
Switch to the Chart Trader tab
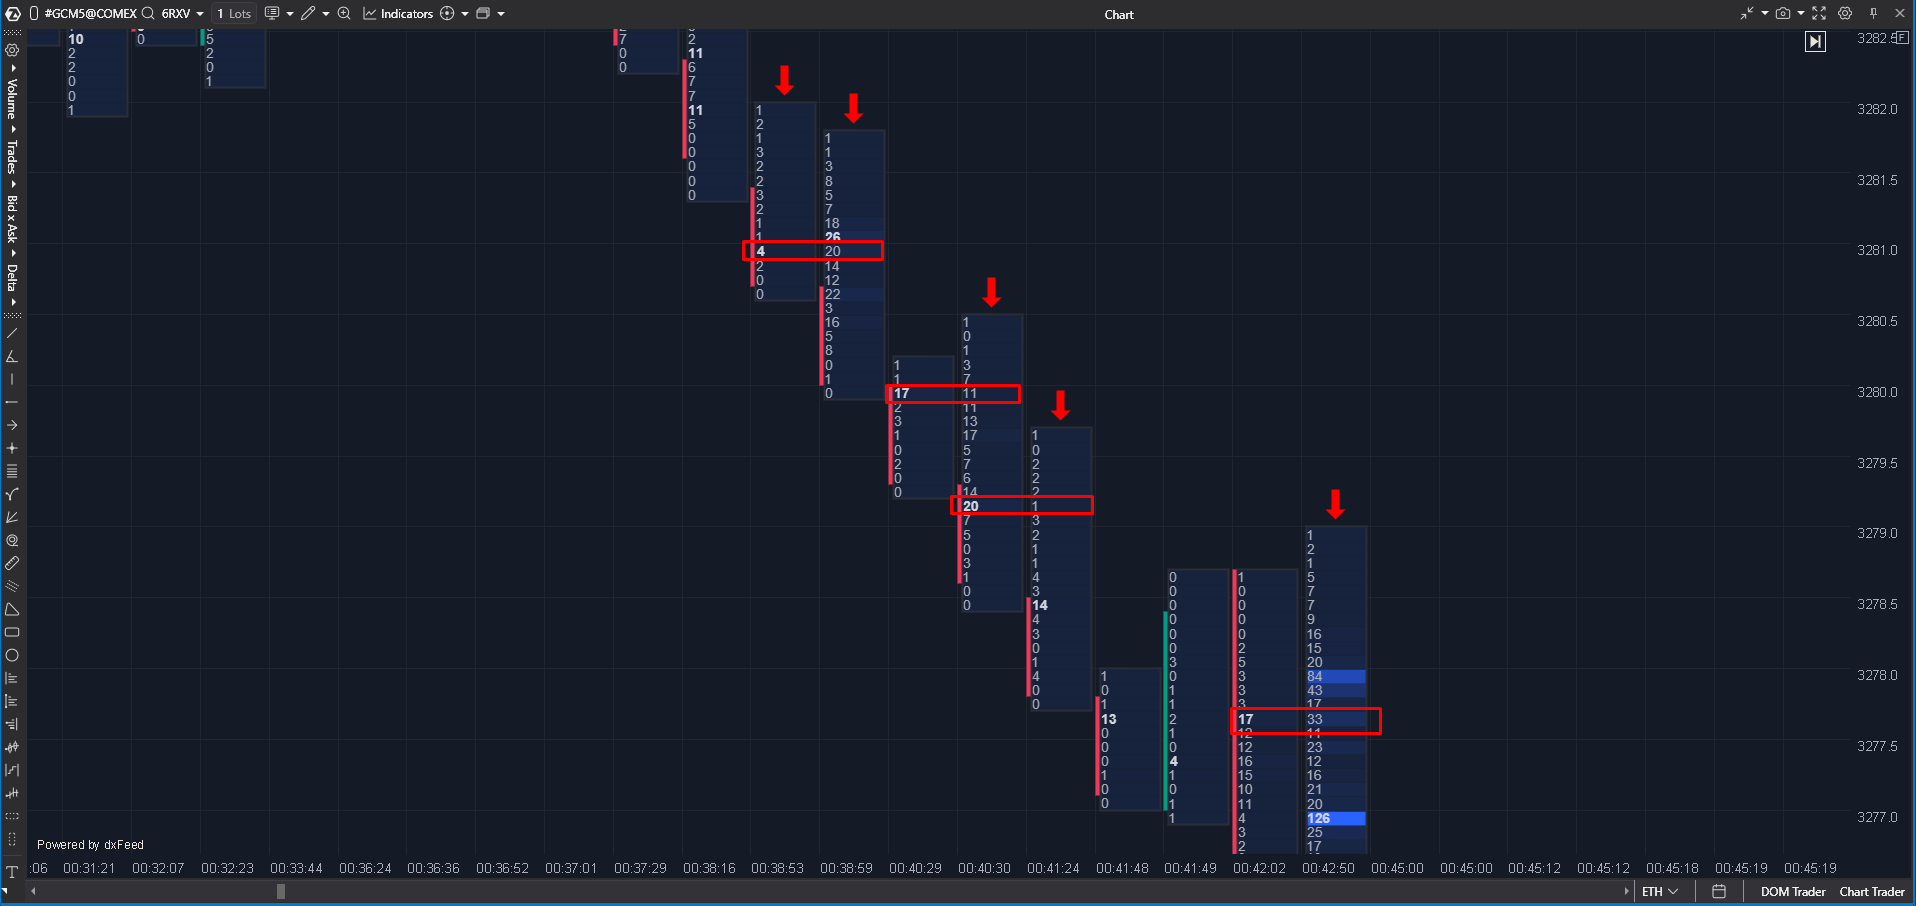pyautogui.click(x=1872, y=892)
